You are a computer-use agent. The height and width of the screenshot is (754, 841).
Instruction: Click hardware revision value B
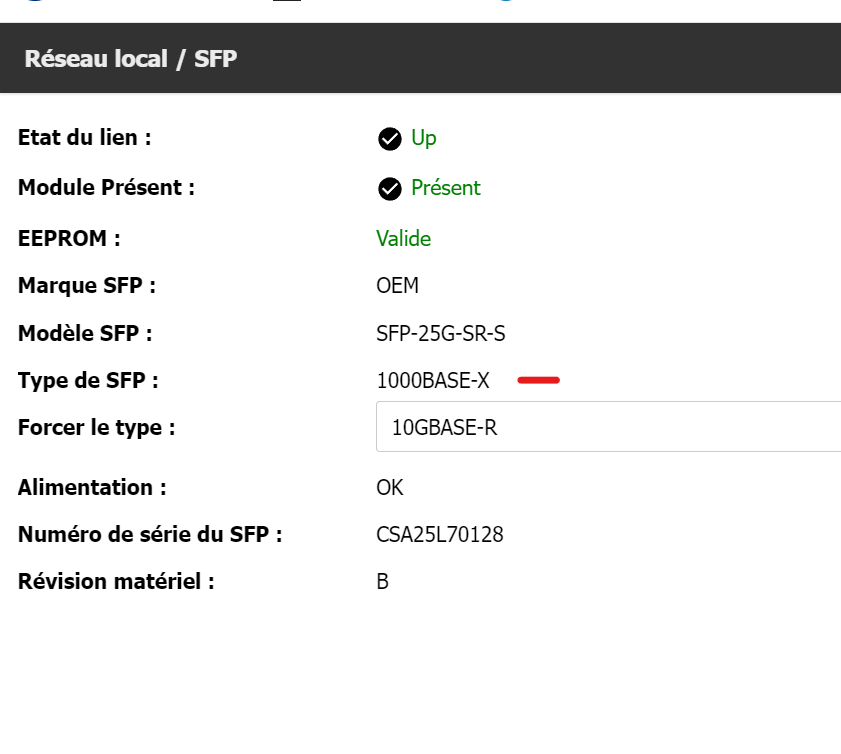[x=383, y=582]
